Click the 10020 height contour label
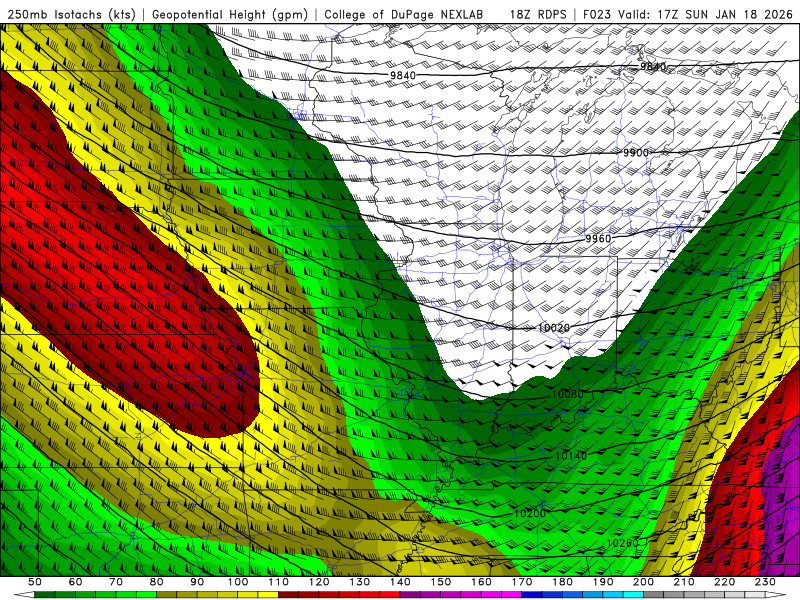This screenshot has height=600, width=800. pos(554,328)
